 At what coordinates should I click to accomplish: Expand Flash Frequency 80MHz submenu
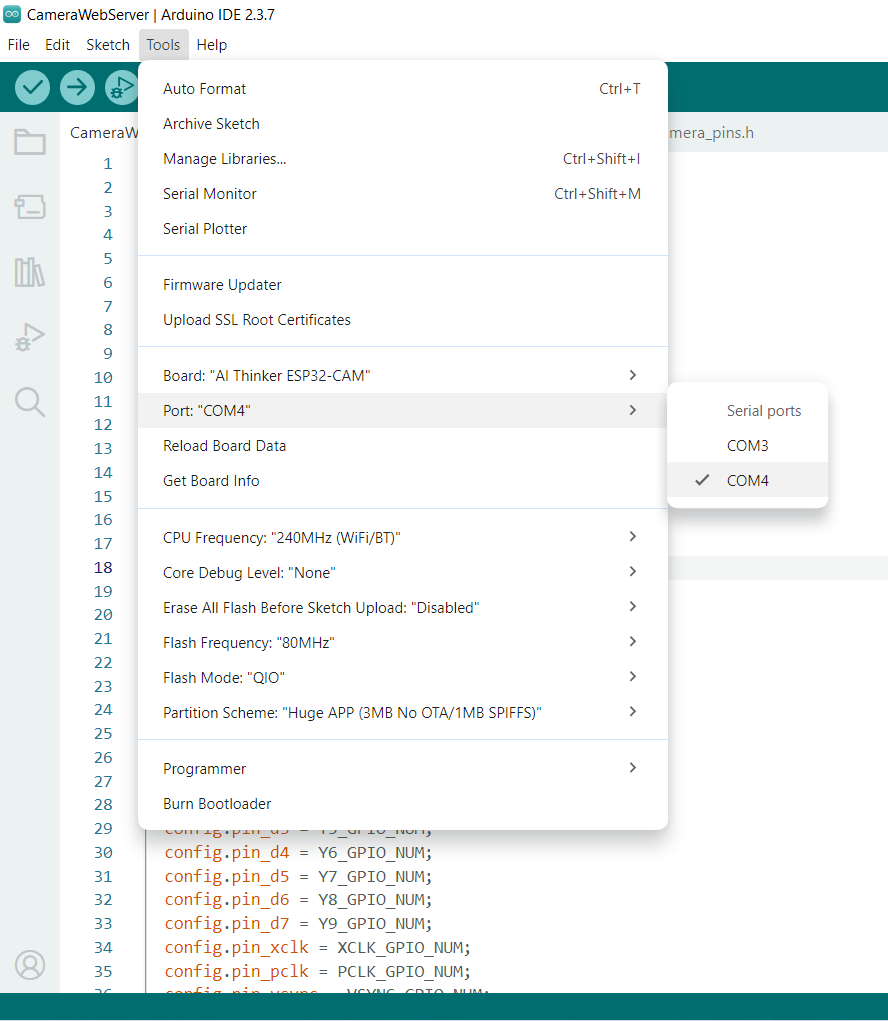point(403,643)
